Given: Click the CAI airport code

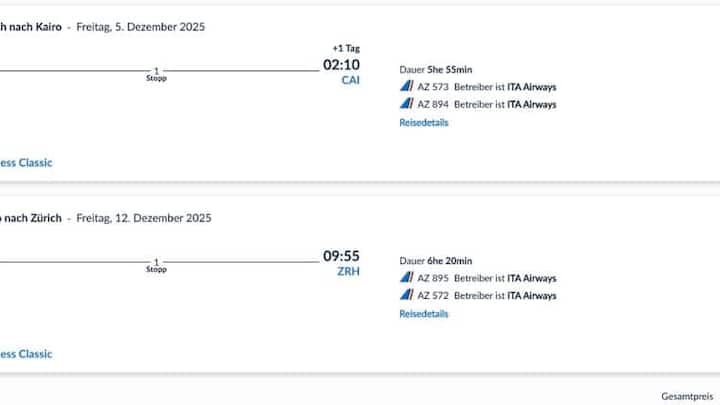Looking at the screenshot, I should pyautogui.click(x=350, y=80).
